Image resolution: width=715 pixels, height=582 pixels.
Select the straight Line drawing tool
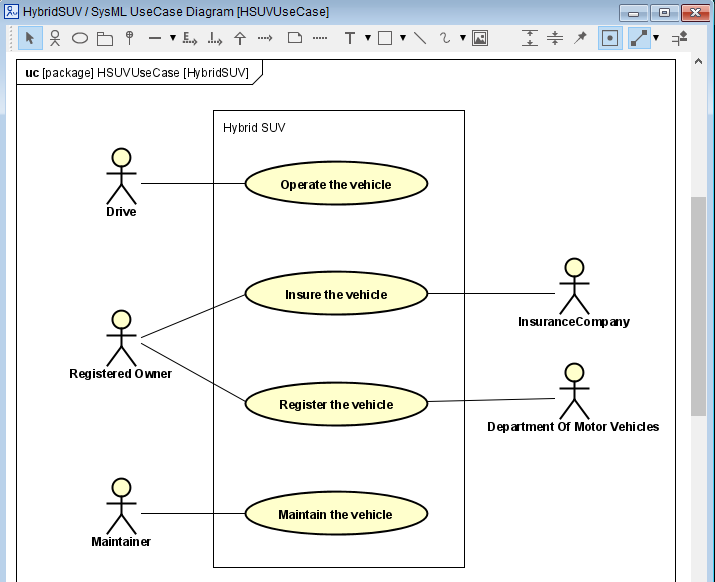coord(420,38)
